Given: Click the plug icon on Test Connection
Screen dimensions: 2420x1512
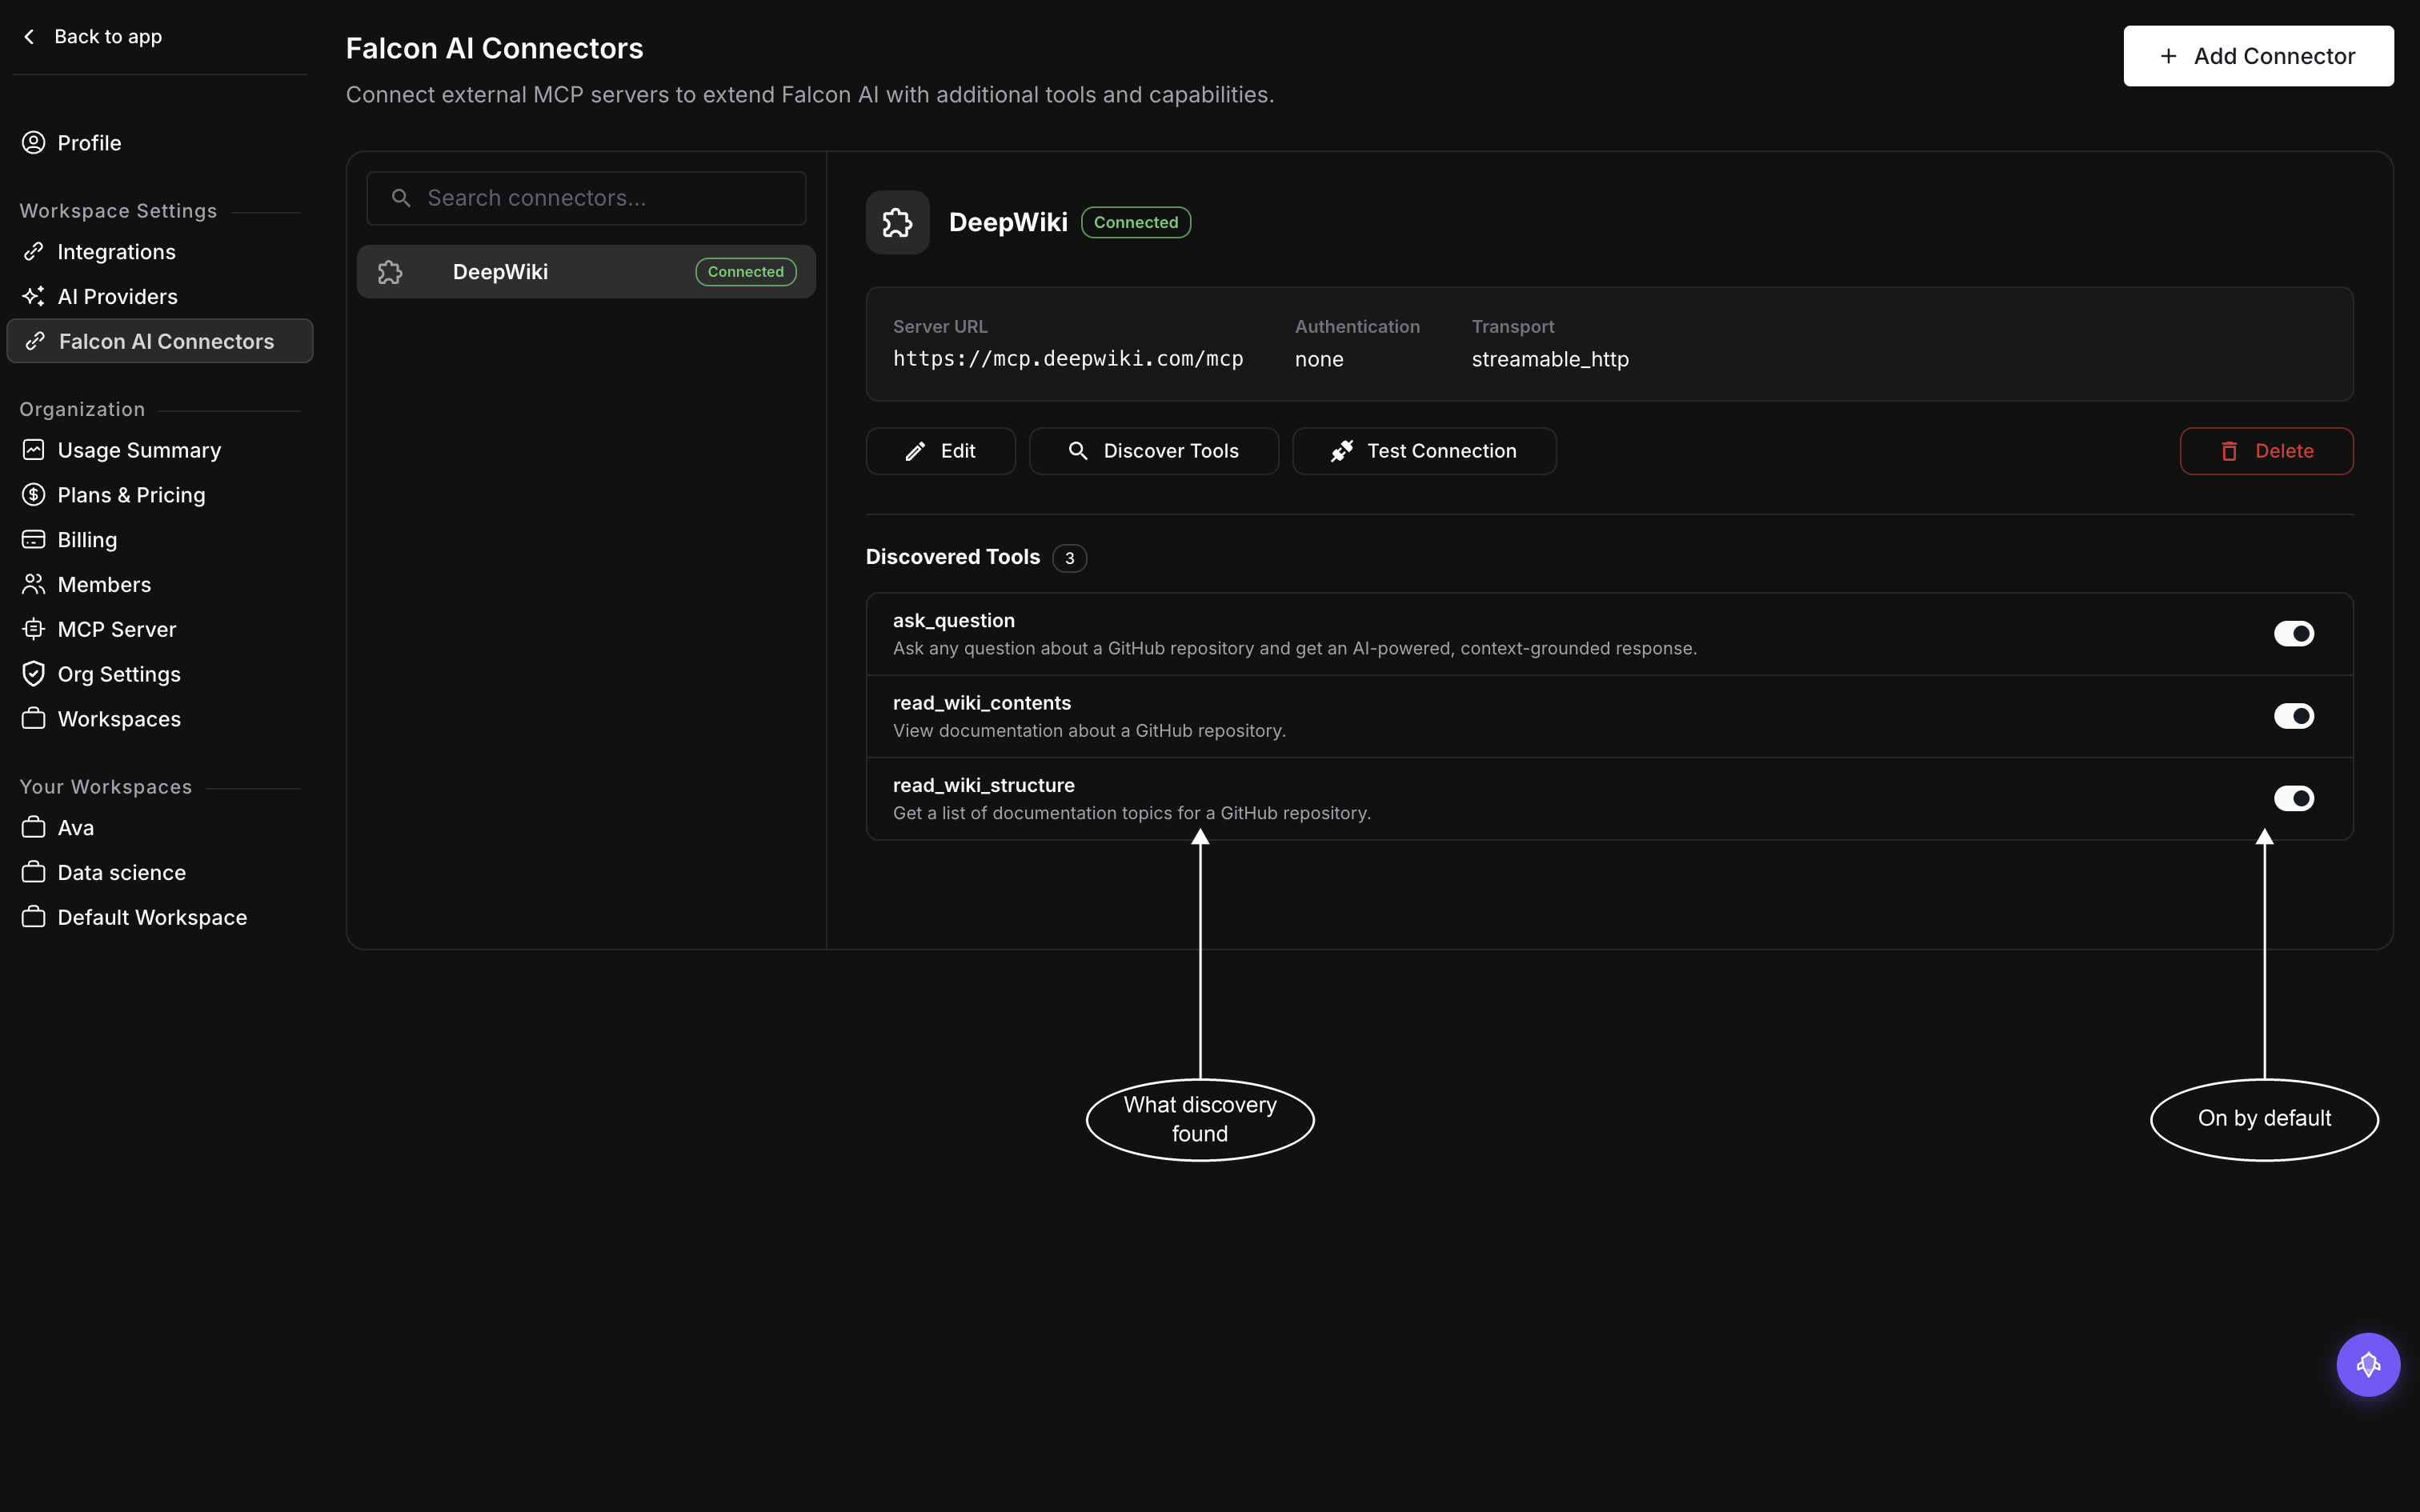Looking at the screenshot, I should (1342, 451).
